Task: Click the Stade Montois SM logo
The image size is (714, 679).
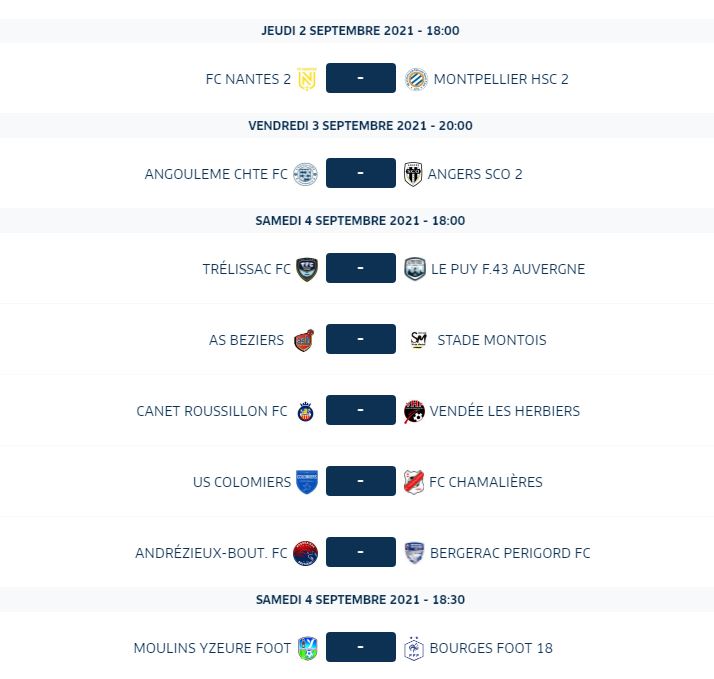Action: pyautogui.click(x=419, y=340)
